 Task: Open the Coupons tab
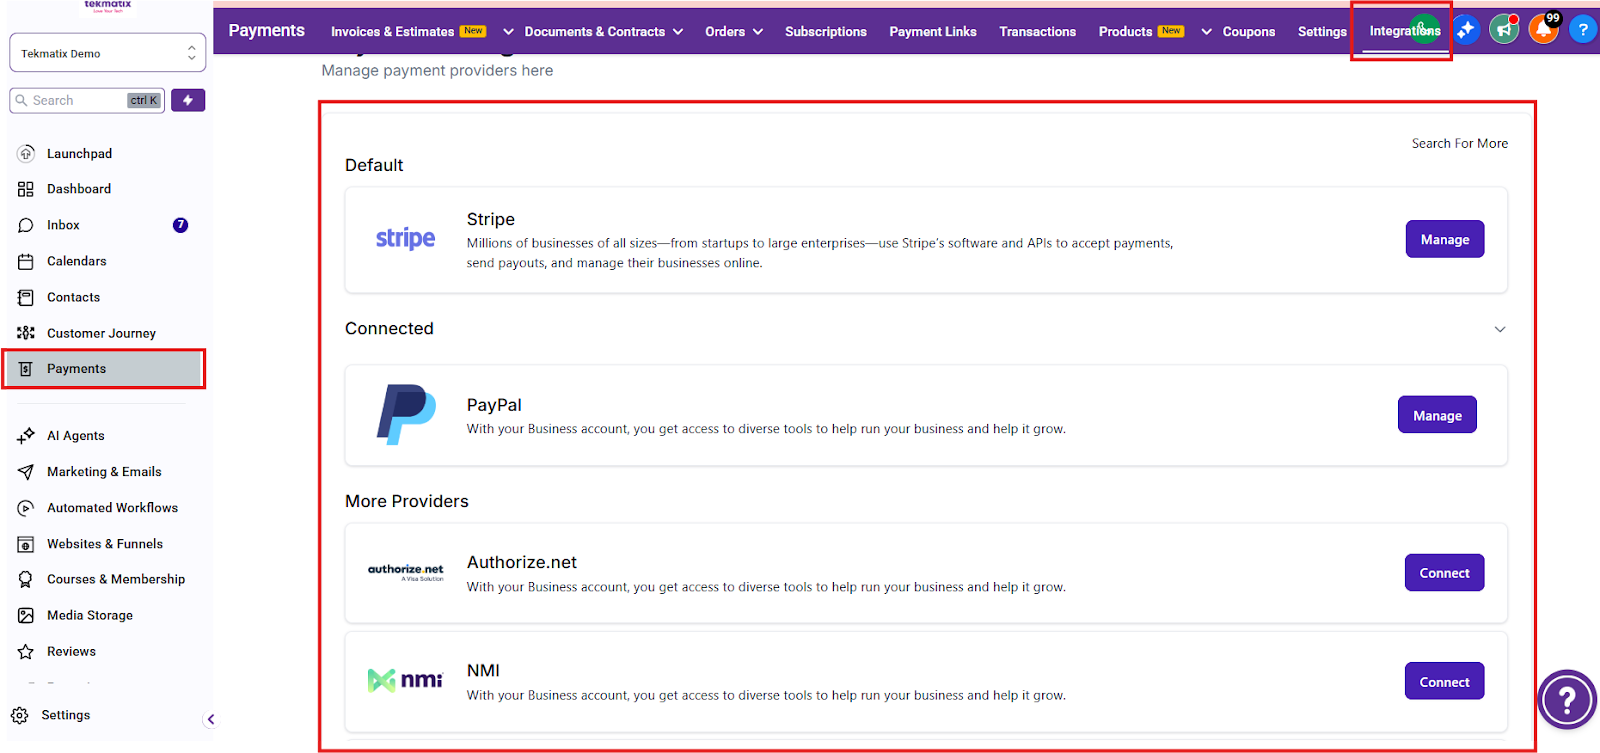click(1248, 32)
